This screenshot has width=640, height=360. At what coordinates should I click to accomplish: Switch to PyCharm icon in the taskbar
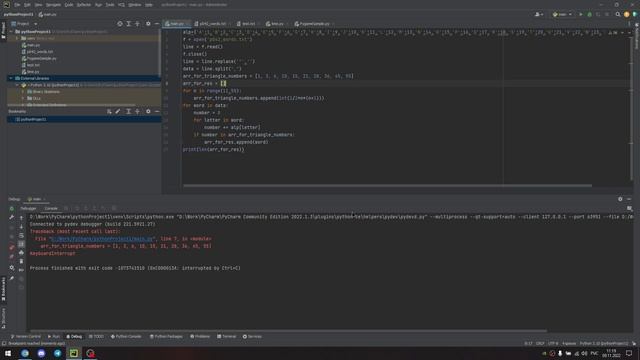[74, 353]
